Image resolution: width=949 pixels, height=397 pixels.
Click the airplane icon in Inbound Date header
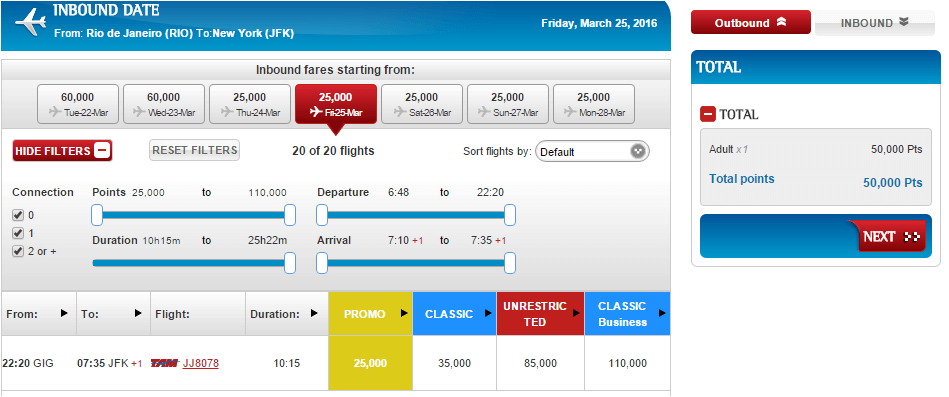(31, 23)
